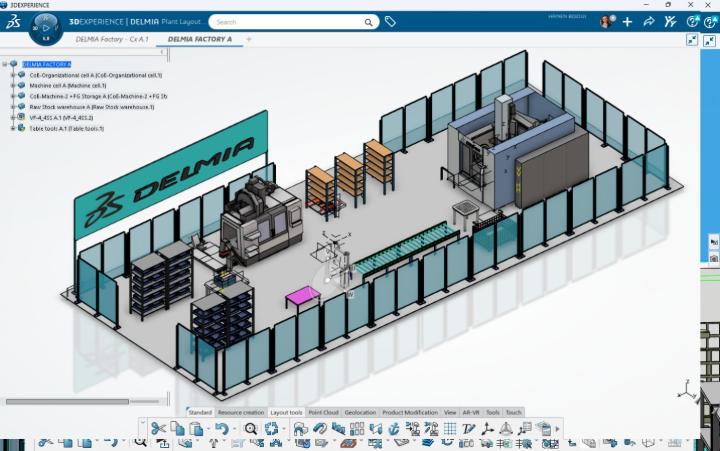The image size is (720, 451).
Task: Click the Undo arrow icon
Action: pos(220,429)
